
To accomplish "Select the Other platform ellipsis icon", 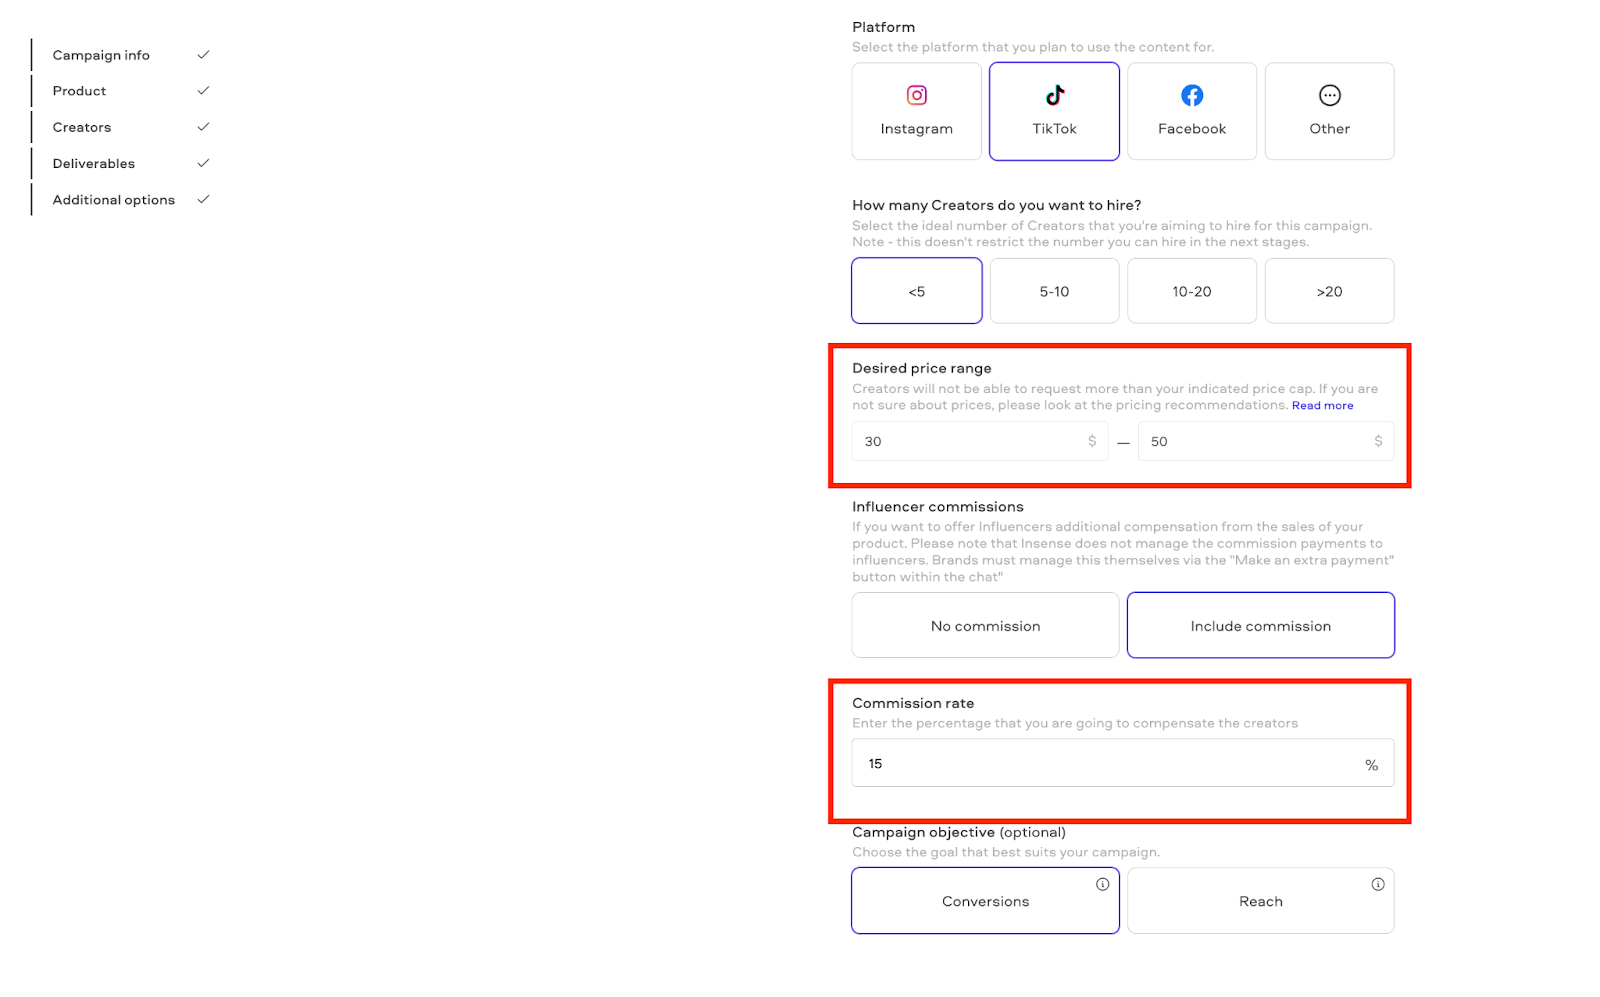I will (1329, 95).
